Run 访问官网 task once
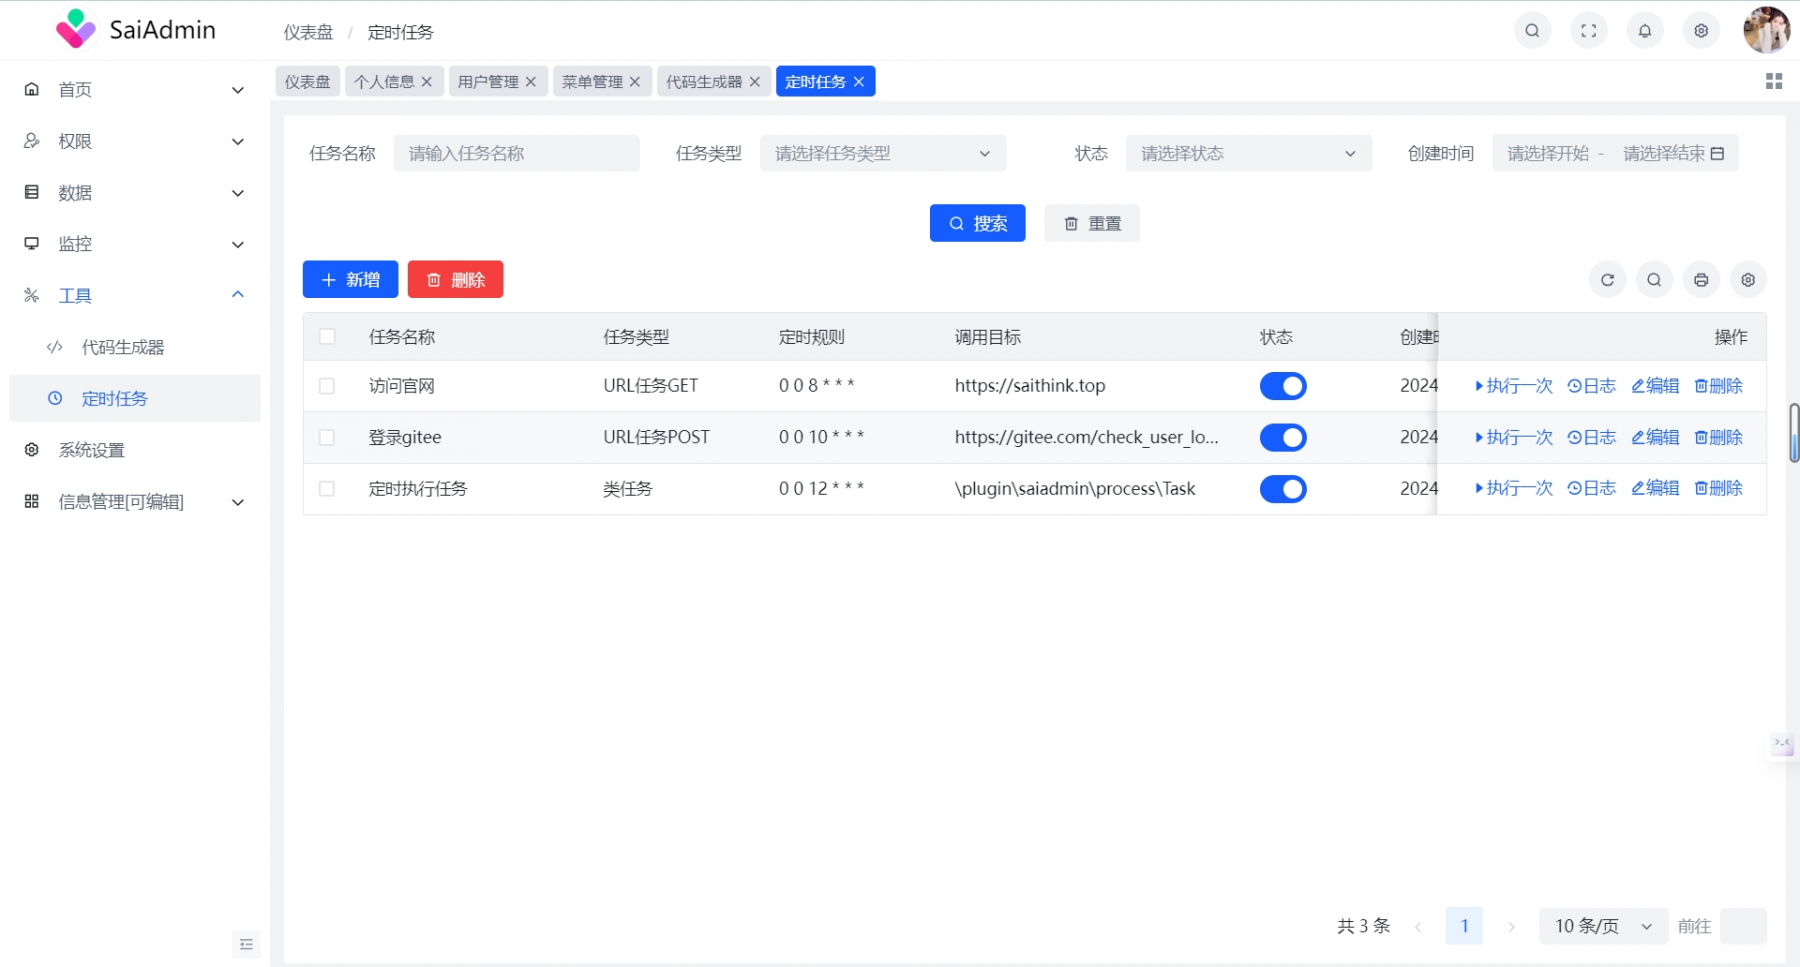Screen dimensions: 1800x967 [x=1514, y=386]
